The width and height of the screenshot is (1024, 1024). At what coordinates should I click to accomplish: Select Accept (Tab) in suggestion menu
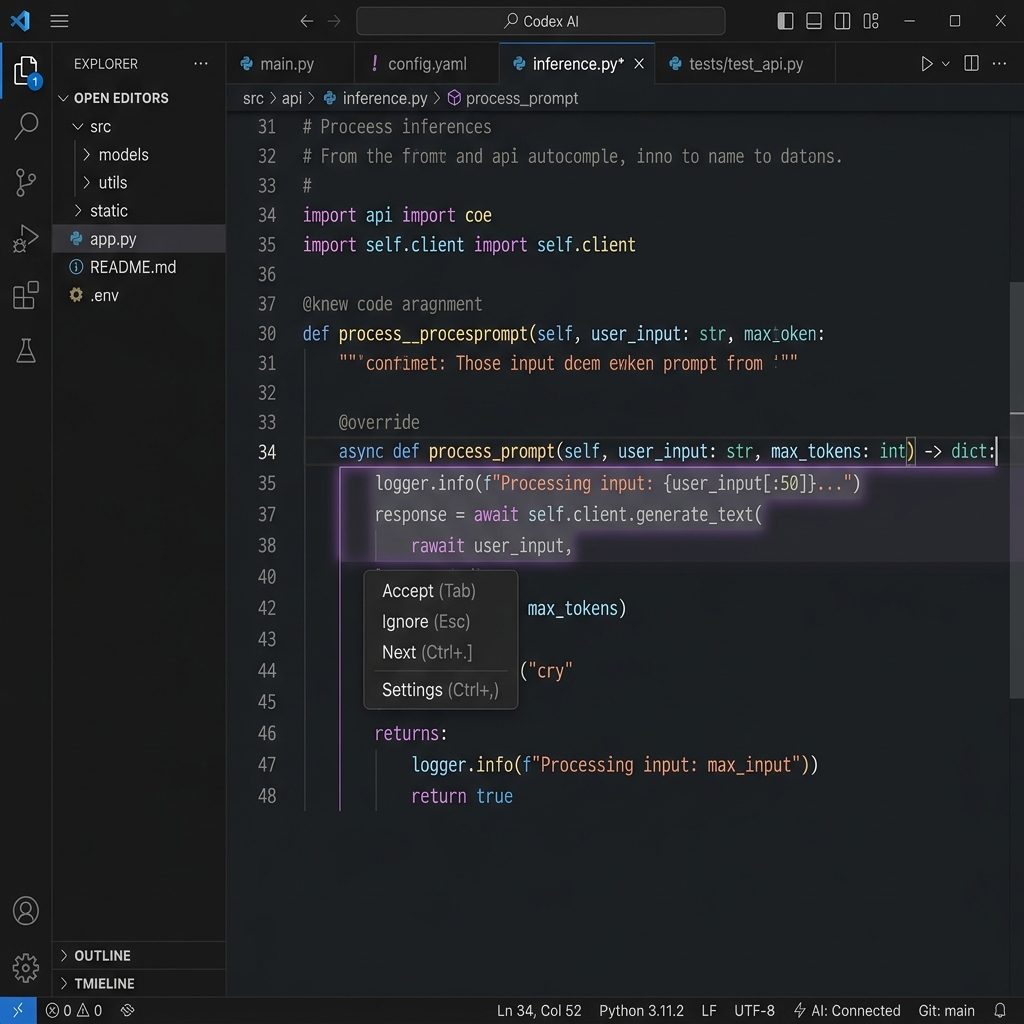click(x=428, y=590)
